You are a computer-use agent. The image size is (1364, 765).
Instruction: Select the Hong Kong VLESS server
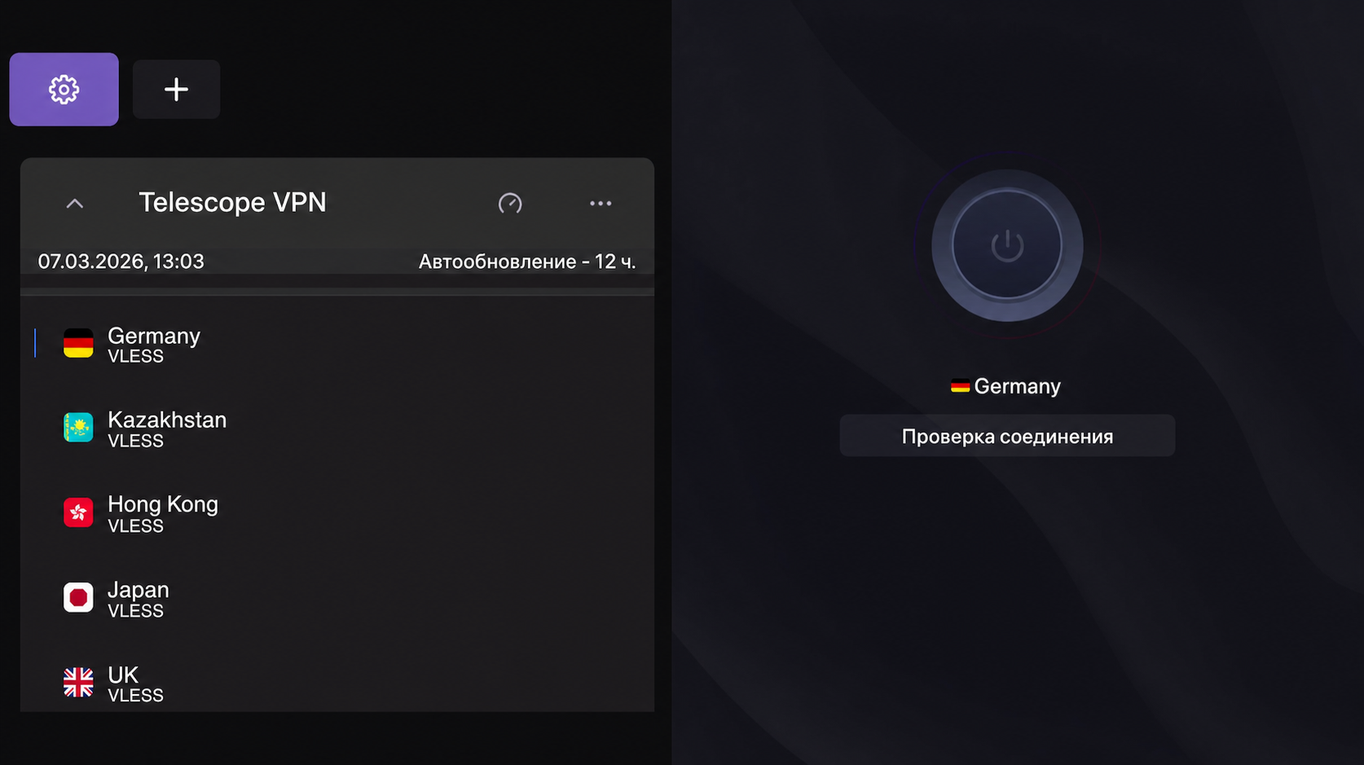pos(337,513)
